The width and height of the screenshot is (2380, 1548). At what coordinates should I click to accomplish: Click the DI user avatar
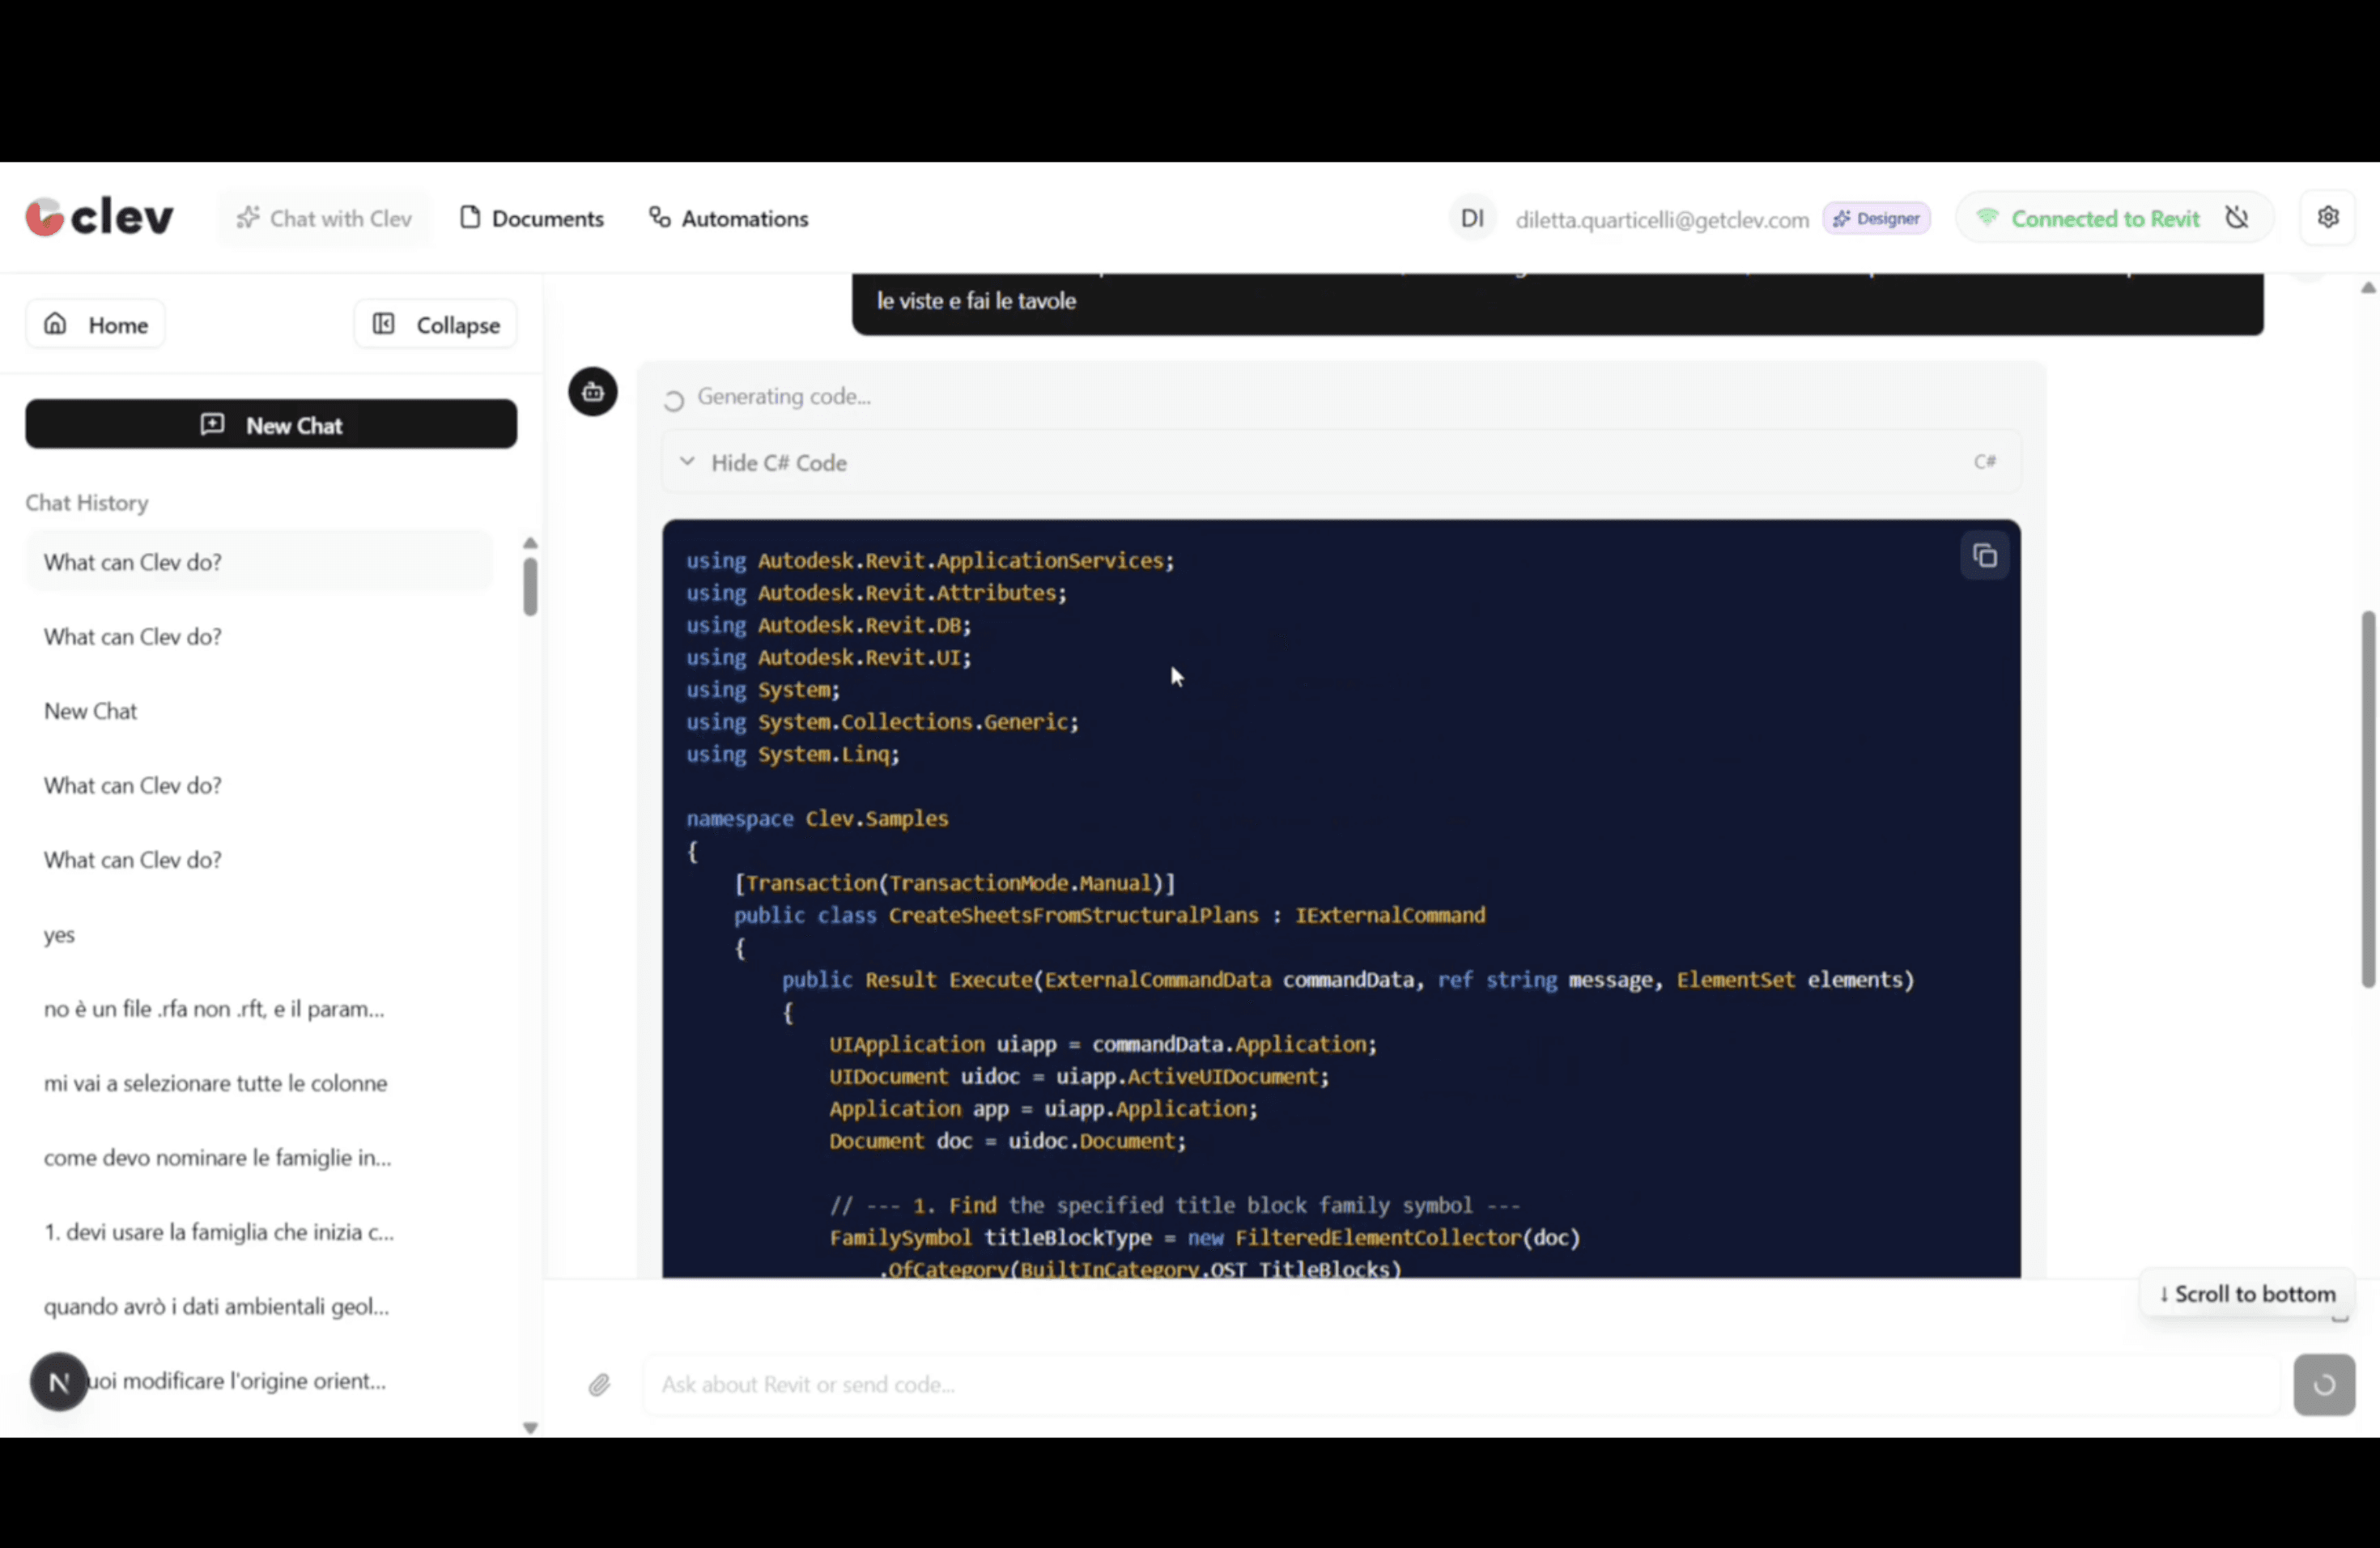coord(1471,218)
